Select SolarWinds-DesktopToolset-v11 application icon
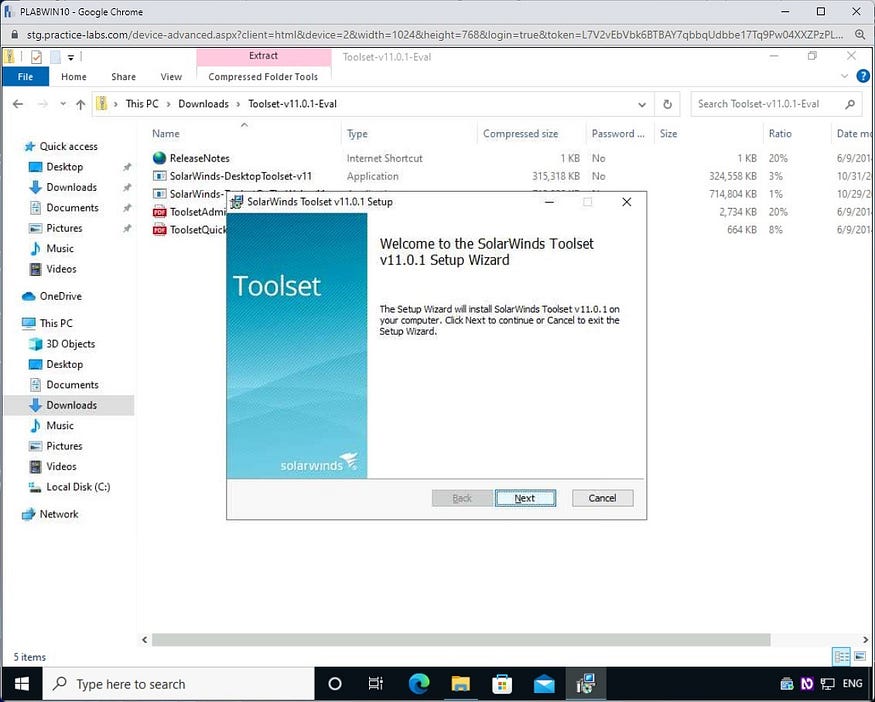 click(160, 176)
